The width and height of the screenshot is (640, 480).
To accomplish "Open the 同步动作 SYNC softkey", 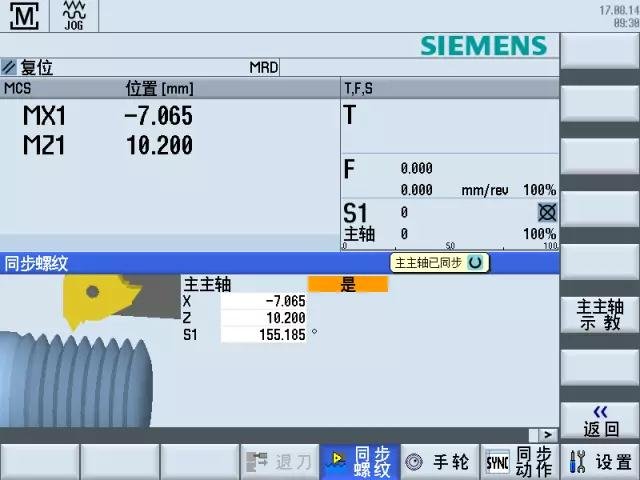I will click(x=519, y=462).
